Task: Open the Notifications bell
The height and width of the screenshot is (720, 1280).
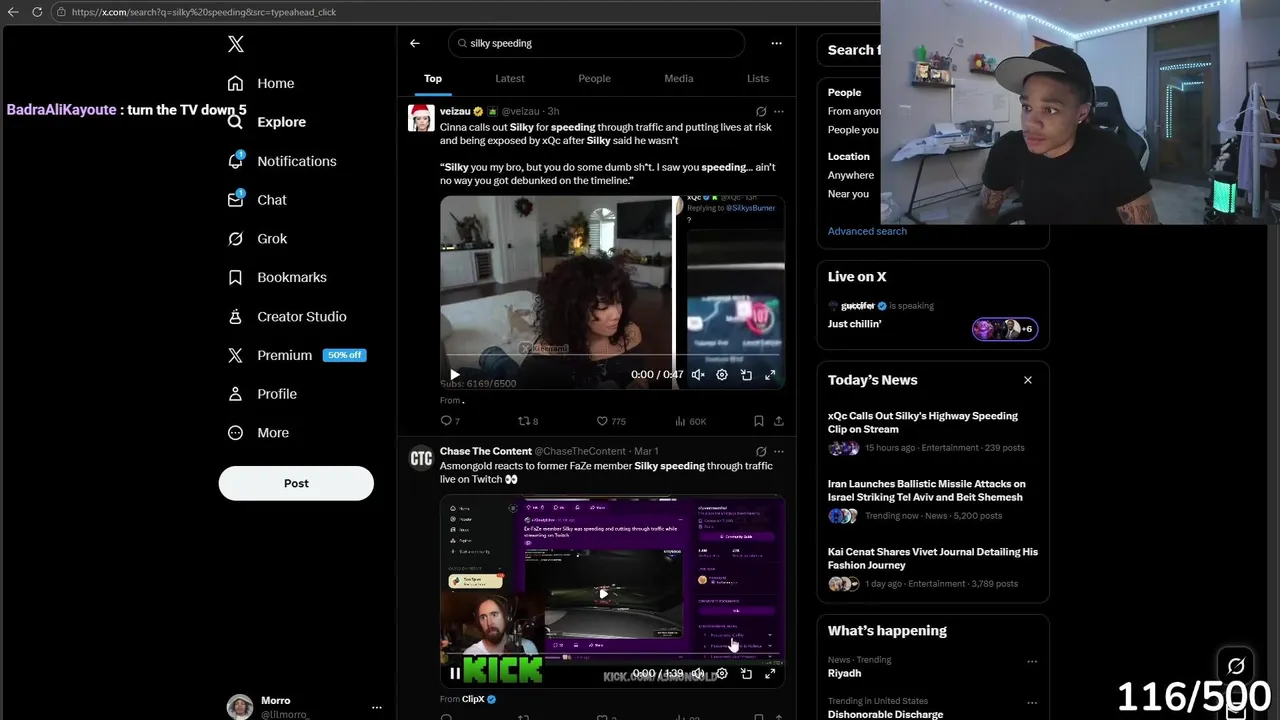Action: (x=236, y=161)
